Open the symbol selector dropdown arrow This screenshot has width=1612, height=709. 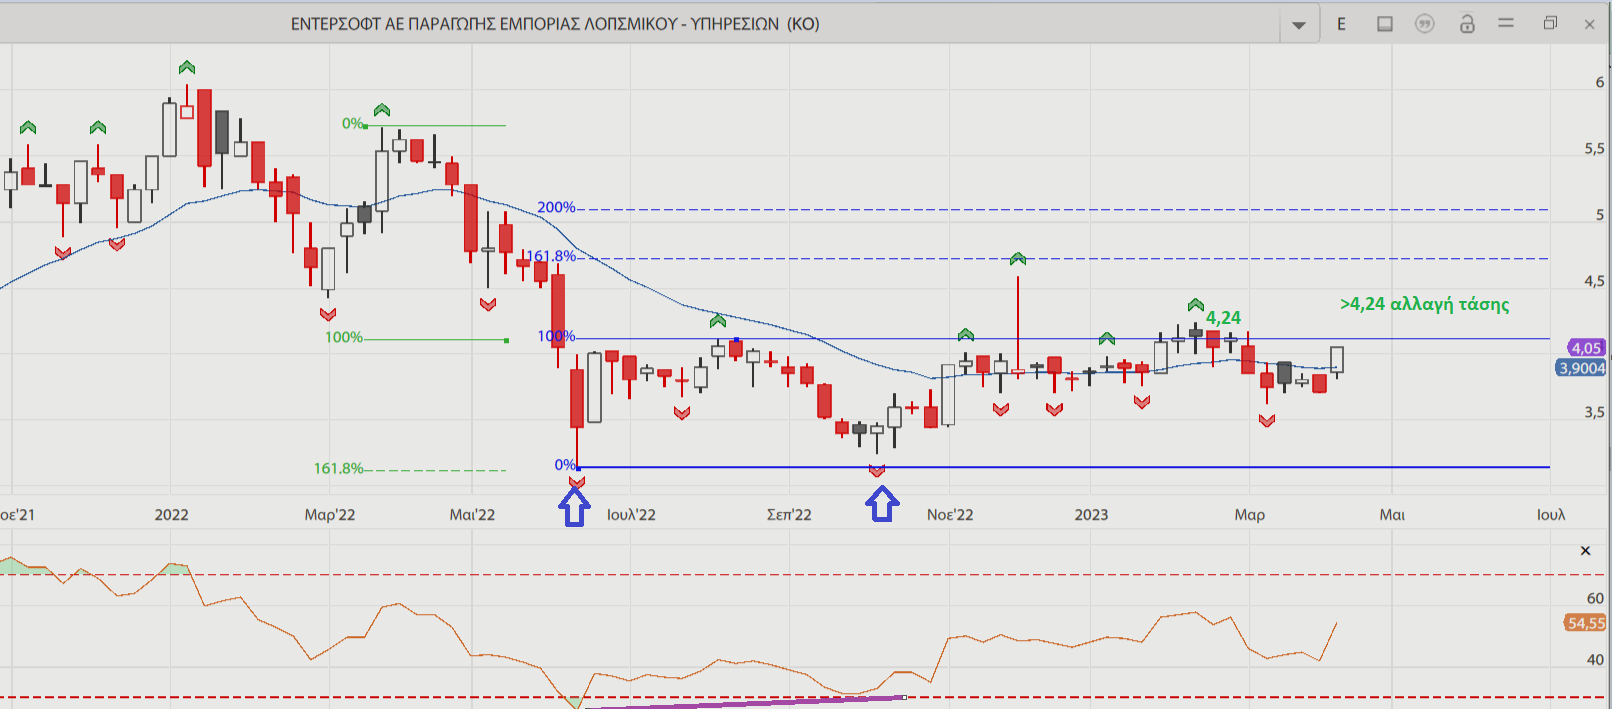click(x=1298, y=25)
